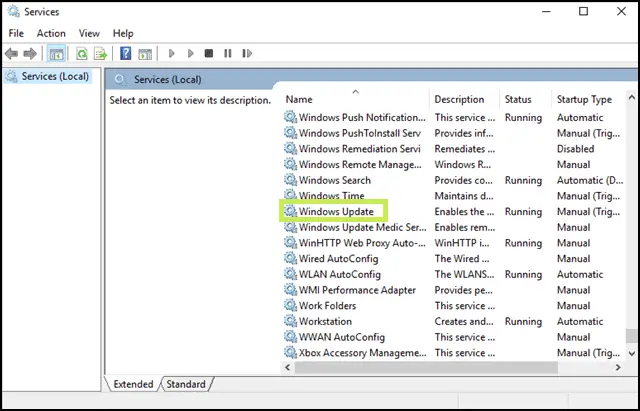Open the File menu
Screen dimensions: 640x411
(16, 33)
